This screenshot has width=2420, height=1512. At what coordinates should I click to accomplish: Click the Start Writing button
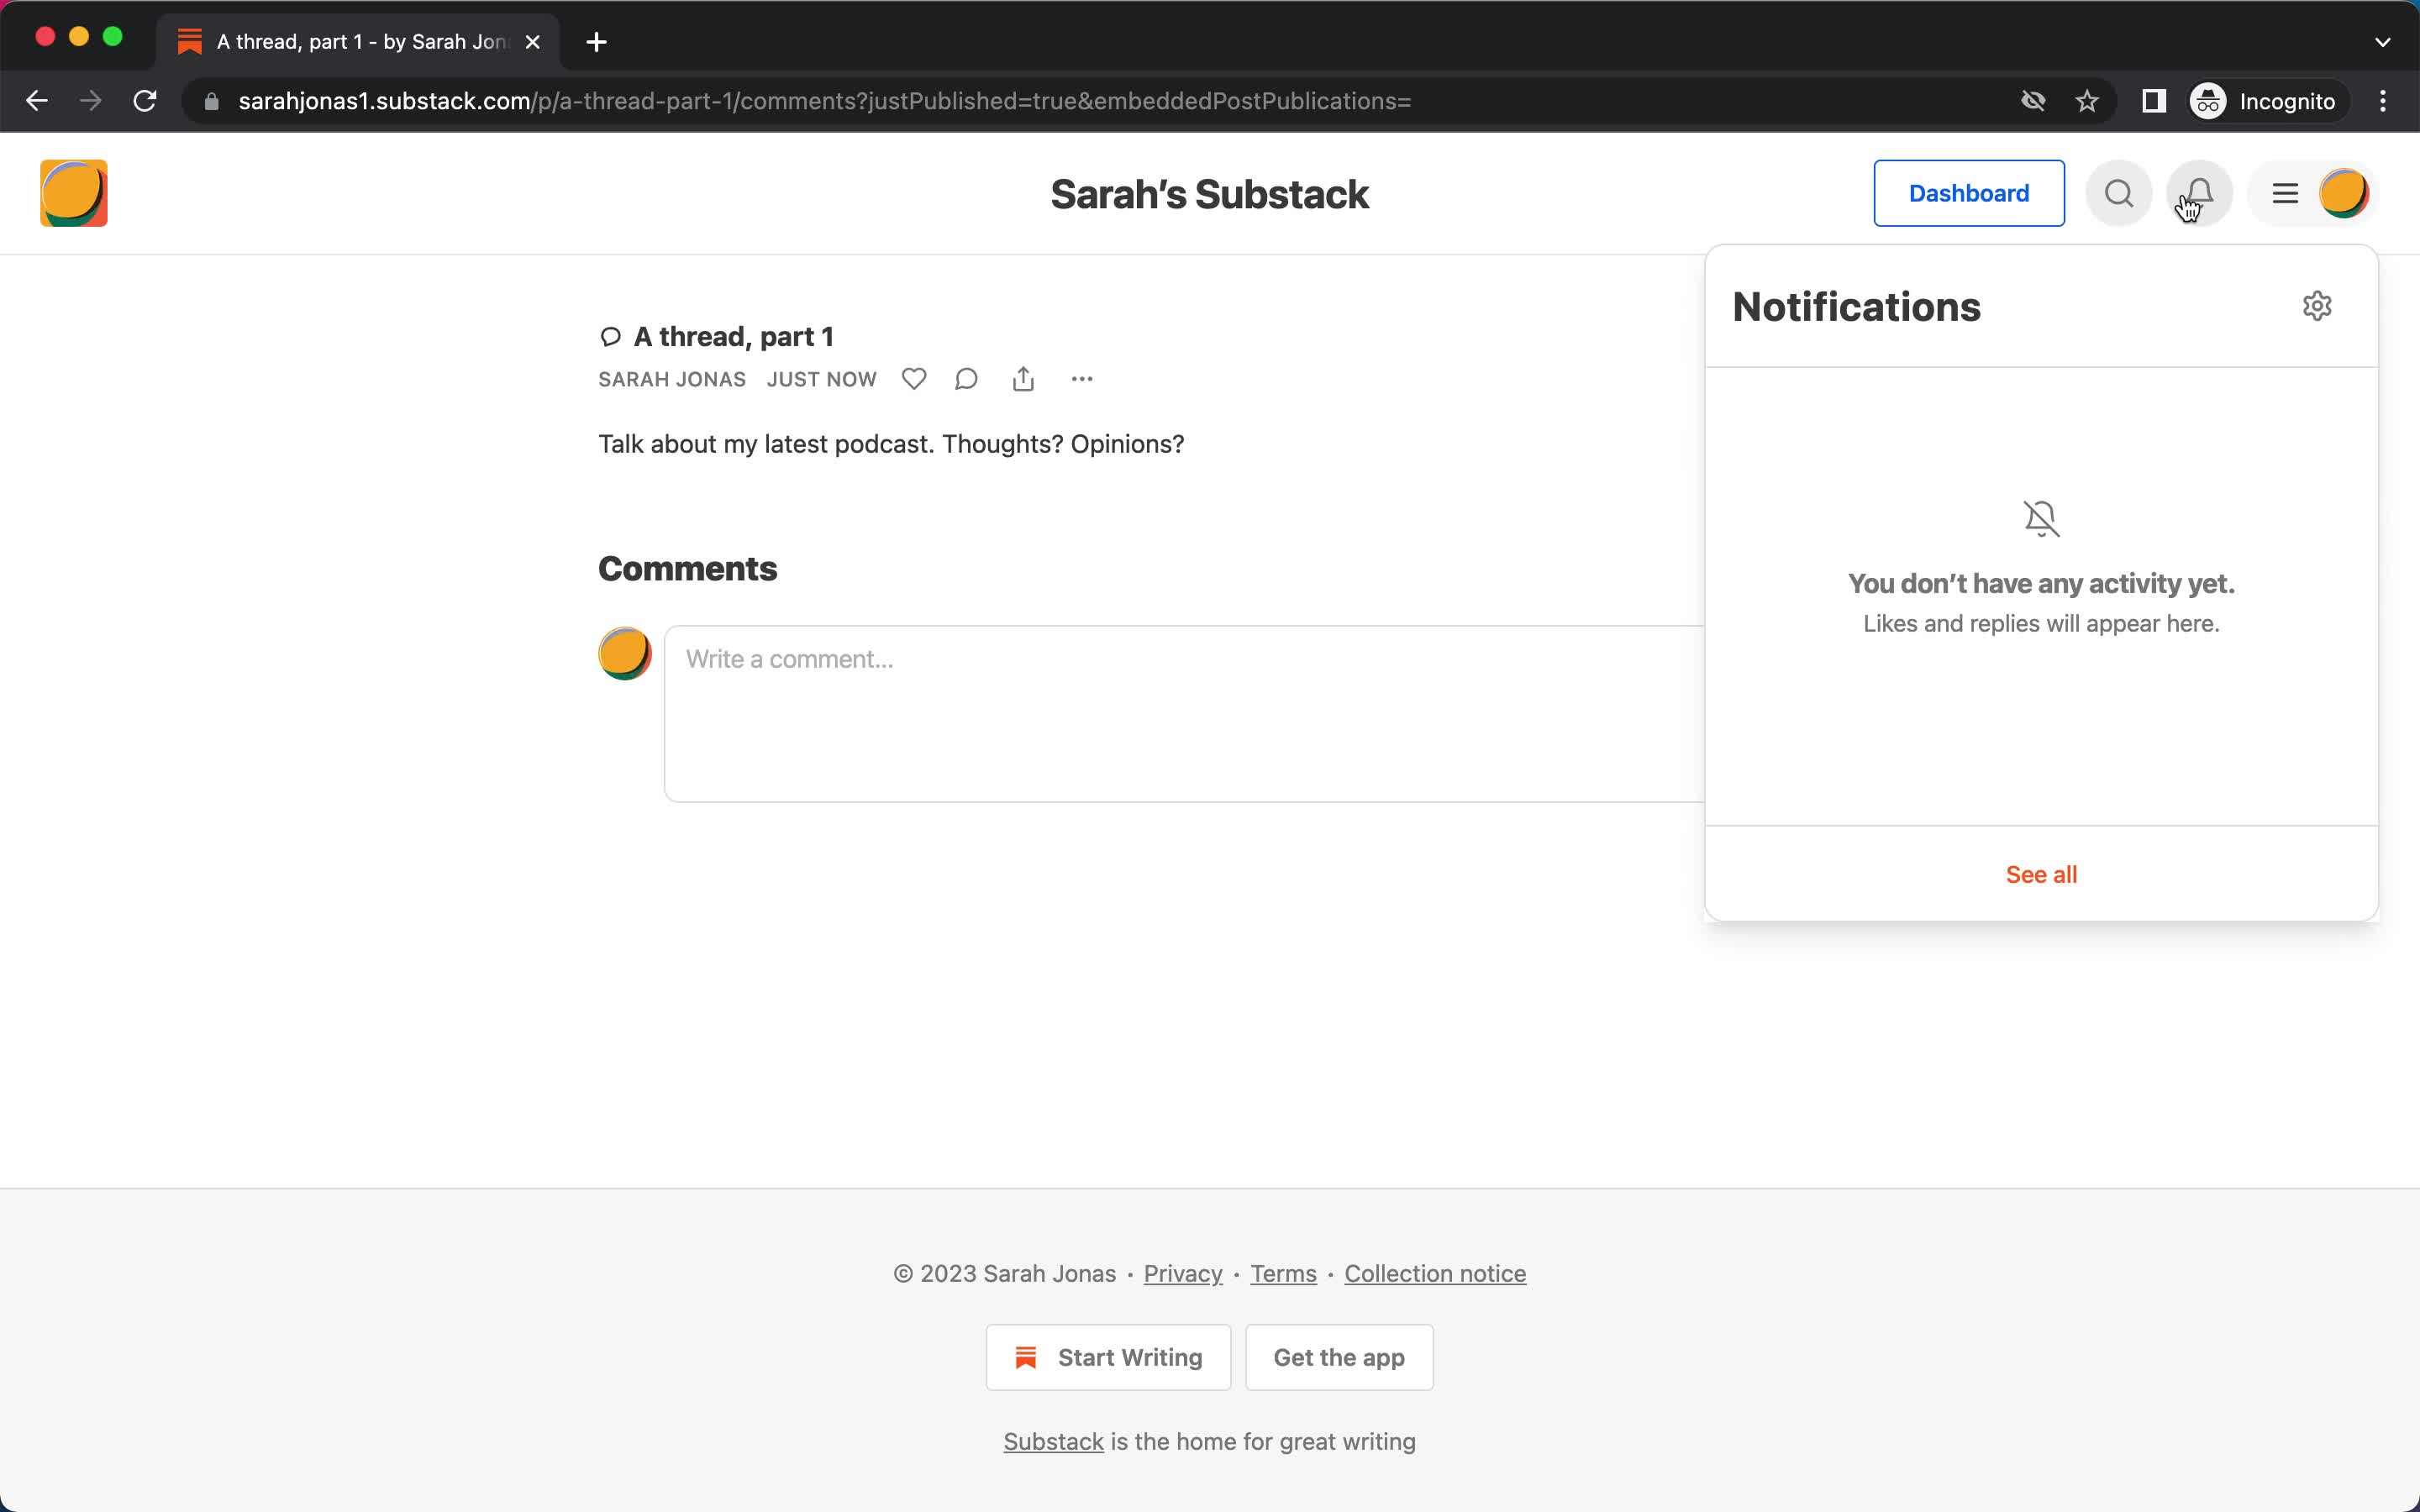point(1108,1357)
